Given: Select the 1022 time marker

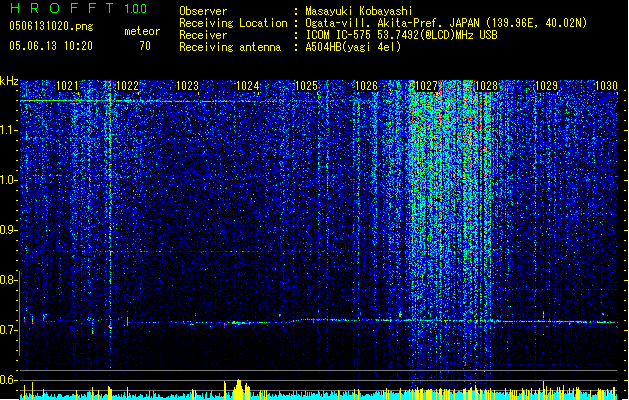Looking at the screenshot, I should tap(127, 86).
